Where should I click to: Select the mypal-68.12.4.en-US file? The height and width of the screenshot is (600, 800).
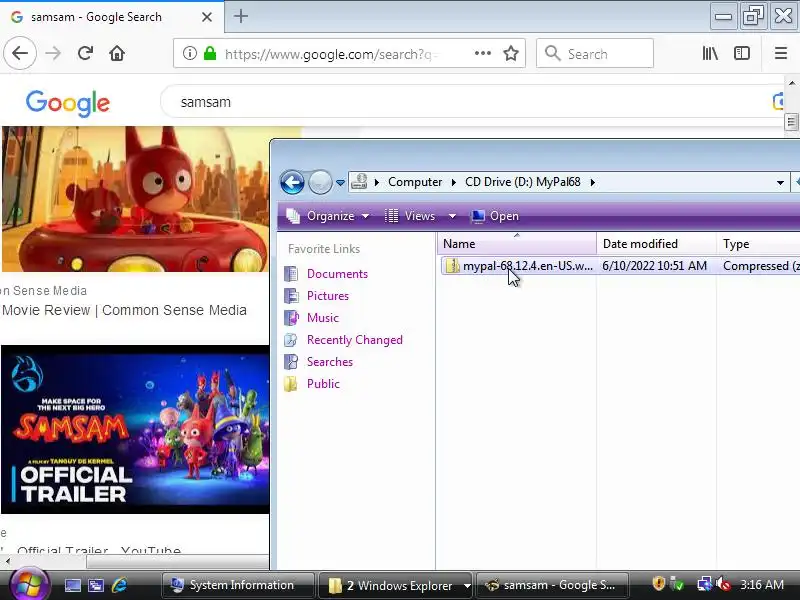[517, 266]
